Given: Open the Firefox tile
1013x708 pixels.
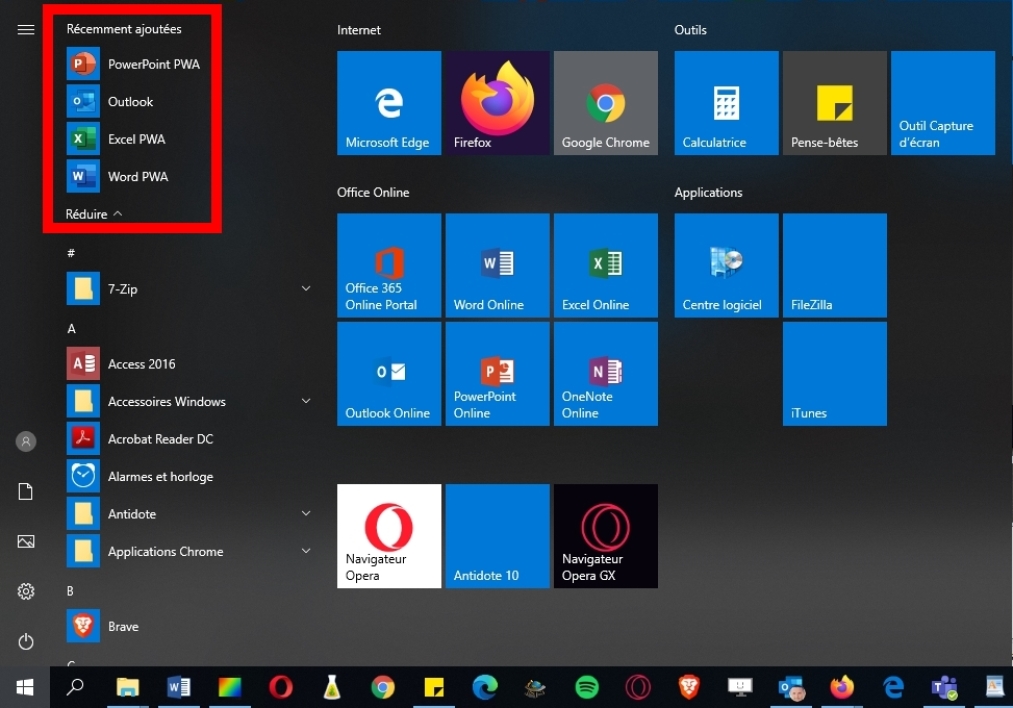Looking at the screenshot, I should [x=497, y=103].
